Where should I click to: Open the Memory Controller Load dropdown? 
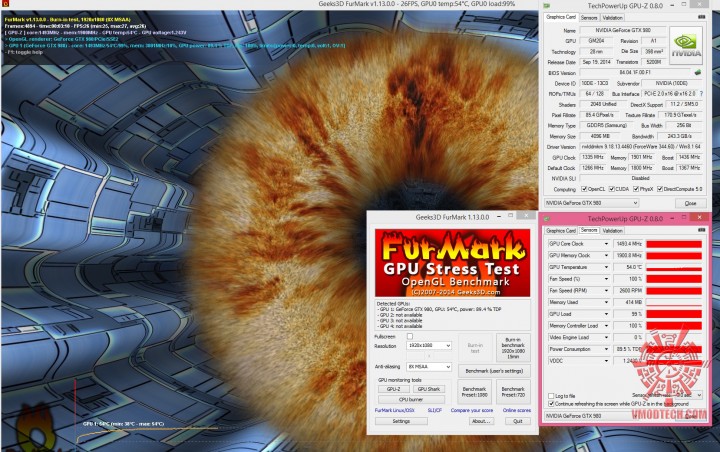[x=606, y=326]
